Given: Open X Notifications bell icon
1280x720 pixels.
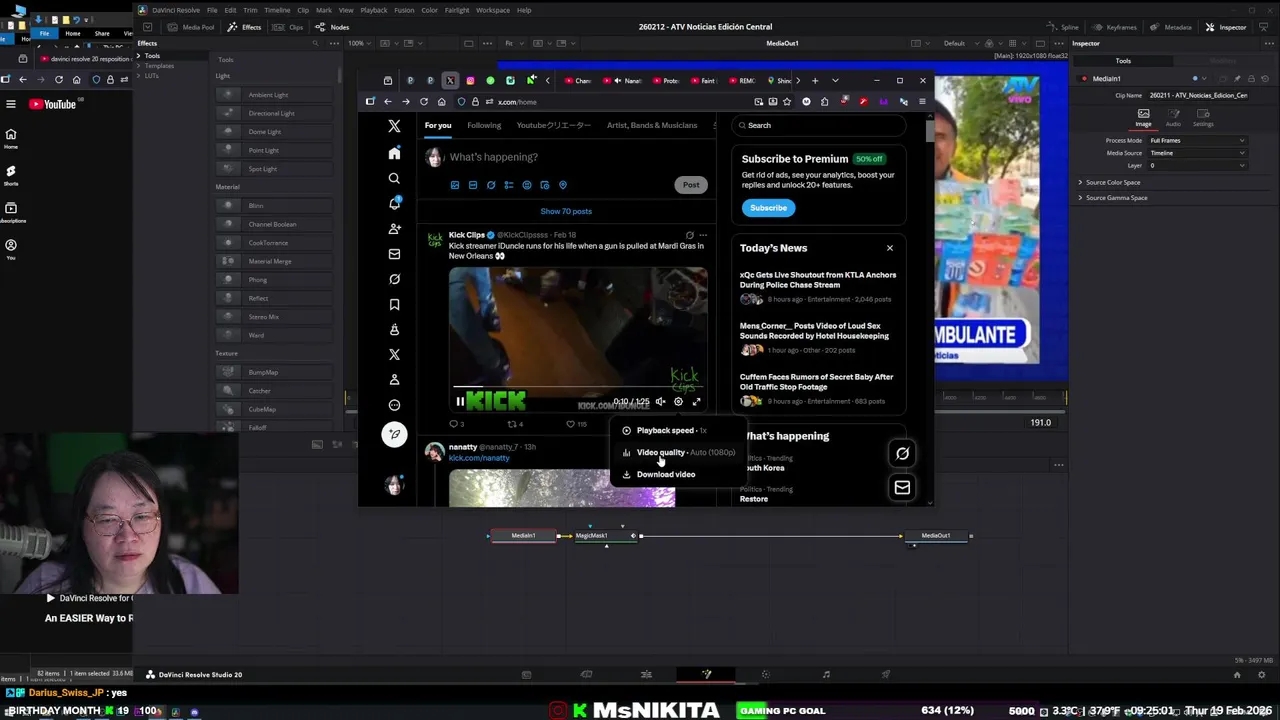Looking at the screenshot, I should coord(394,203).
